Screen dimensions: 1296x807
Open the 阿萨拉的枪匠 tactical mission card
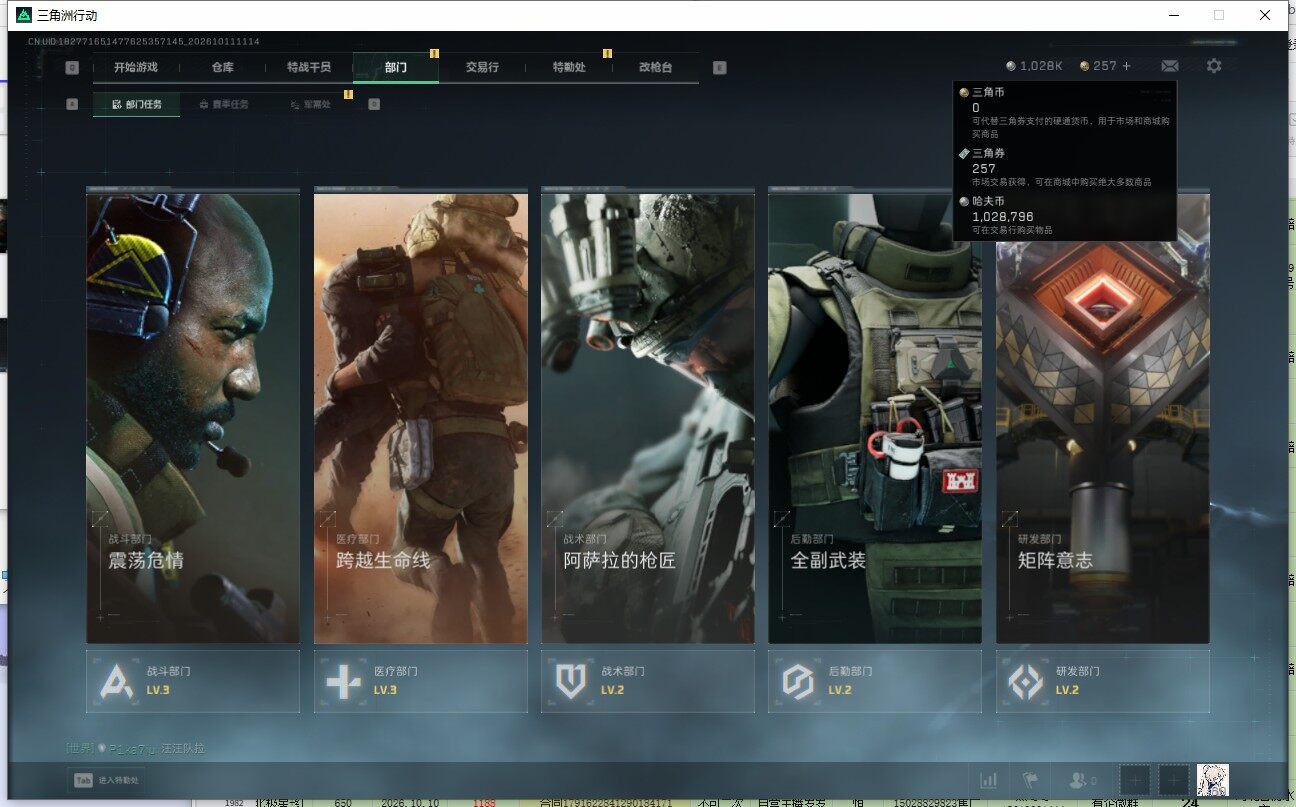pyautogui.click(x=648, y=418)
